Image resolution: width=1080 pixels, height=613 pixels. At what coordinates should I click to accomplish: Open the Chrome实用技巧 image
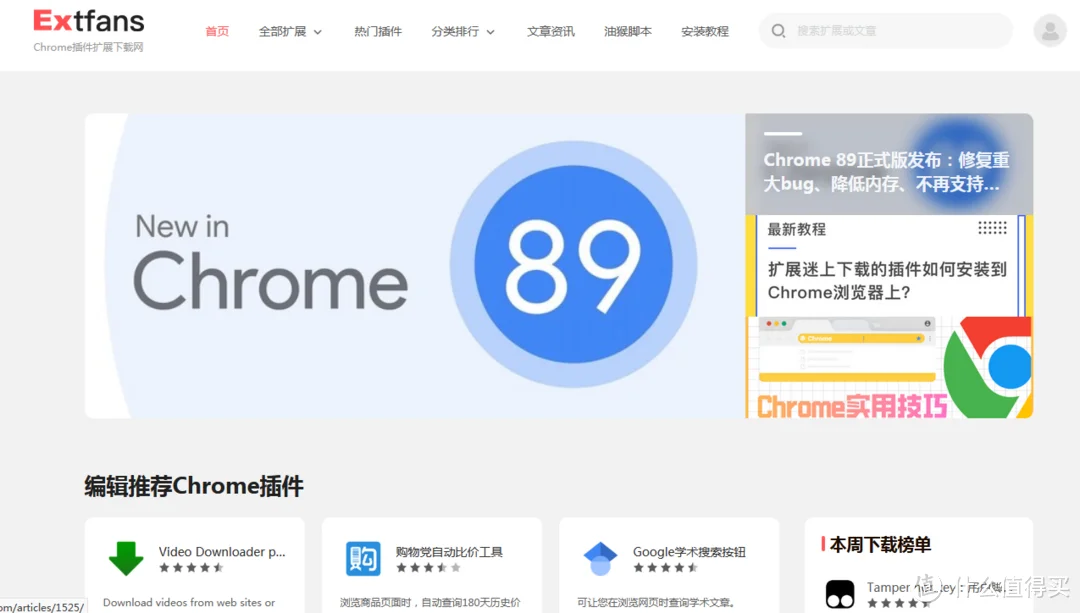(889, 367)
